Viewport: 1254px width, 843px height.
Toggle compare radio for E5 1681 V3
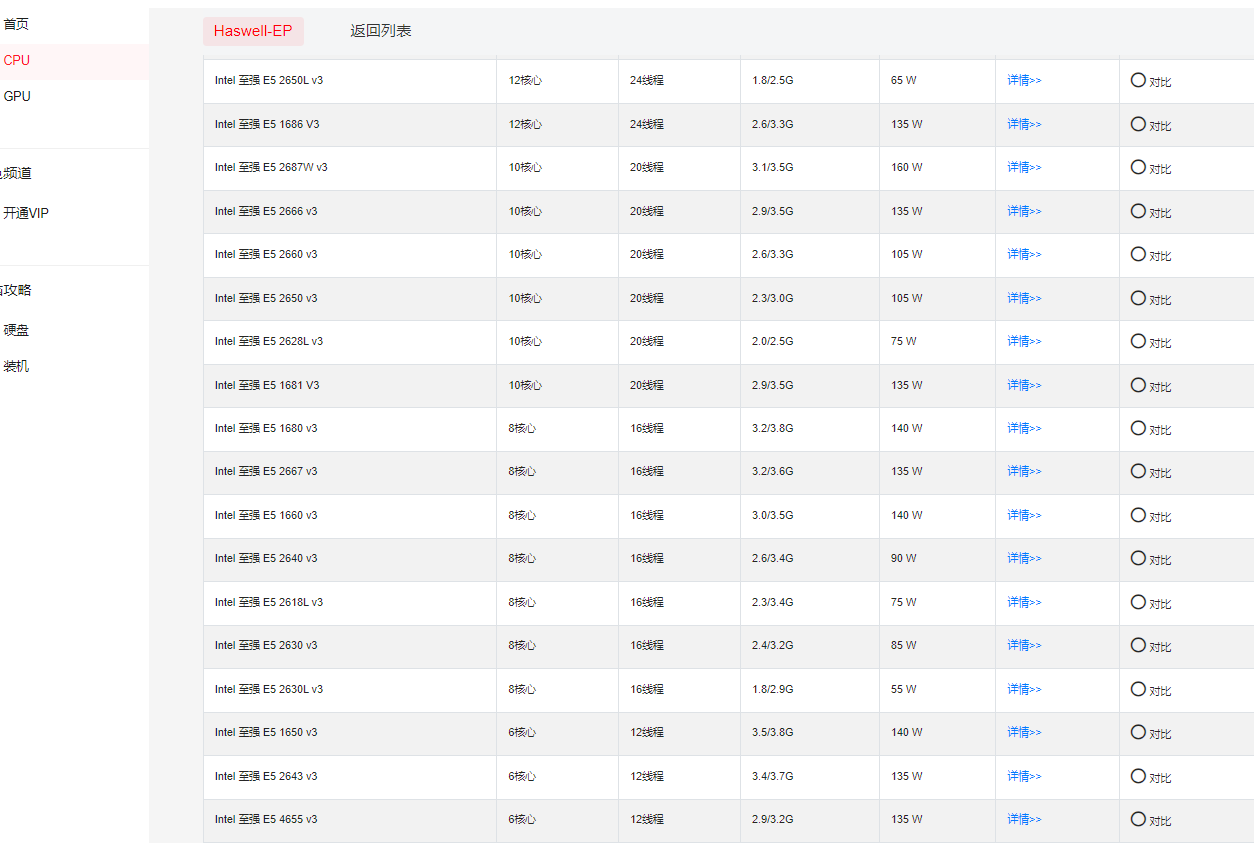[1138, 385]
